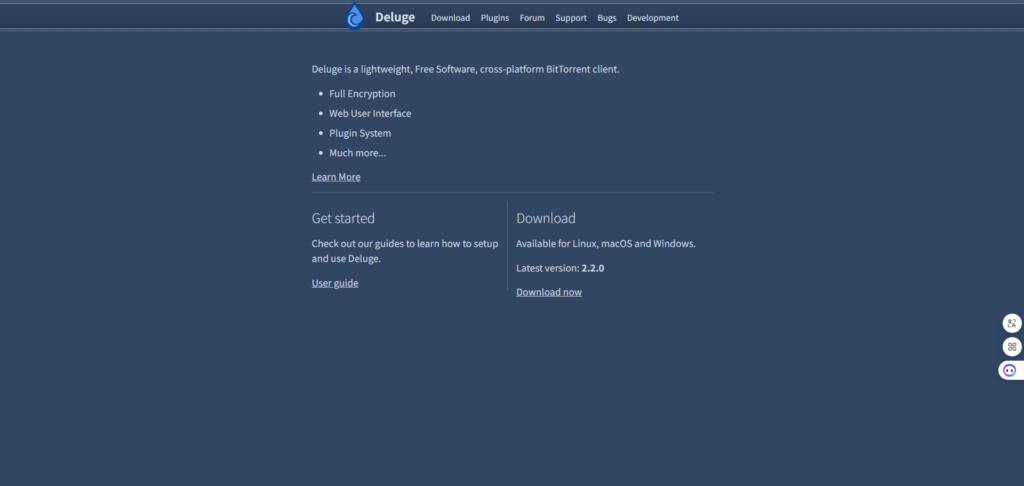Click the Deluge water-drop logo

pyautogui.click(x=355, y=16)
